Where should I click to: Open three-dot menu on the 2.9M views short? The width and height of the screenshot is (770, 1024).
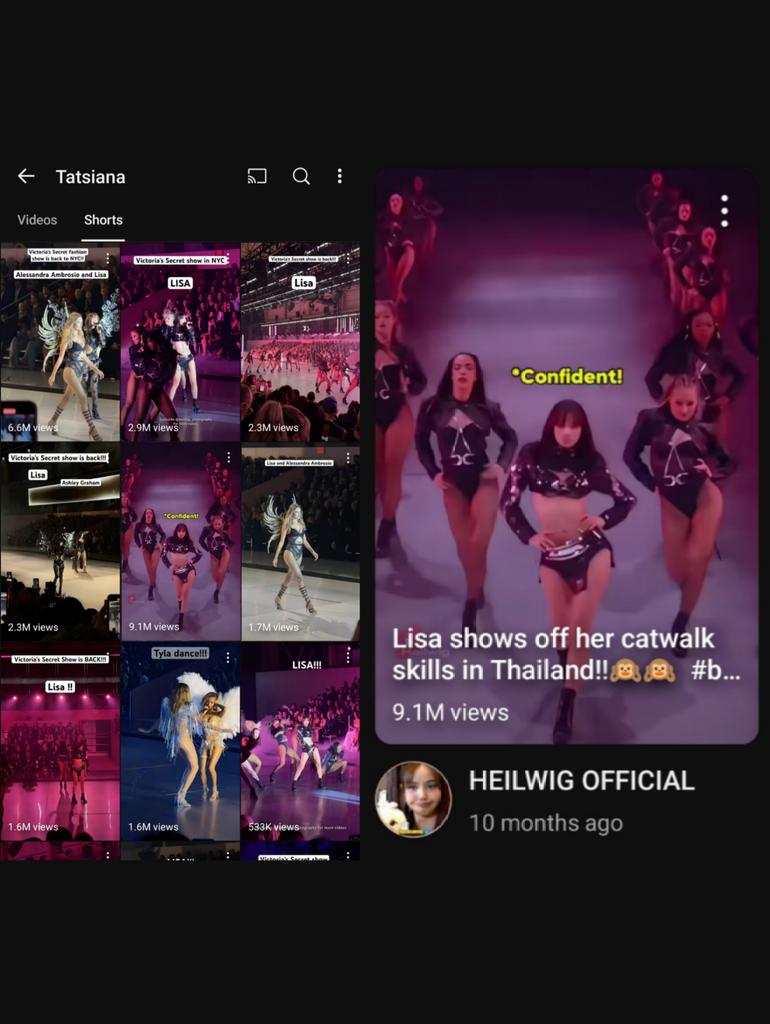tap(228, 257)
